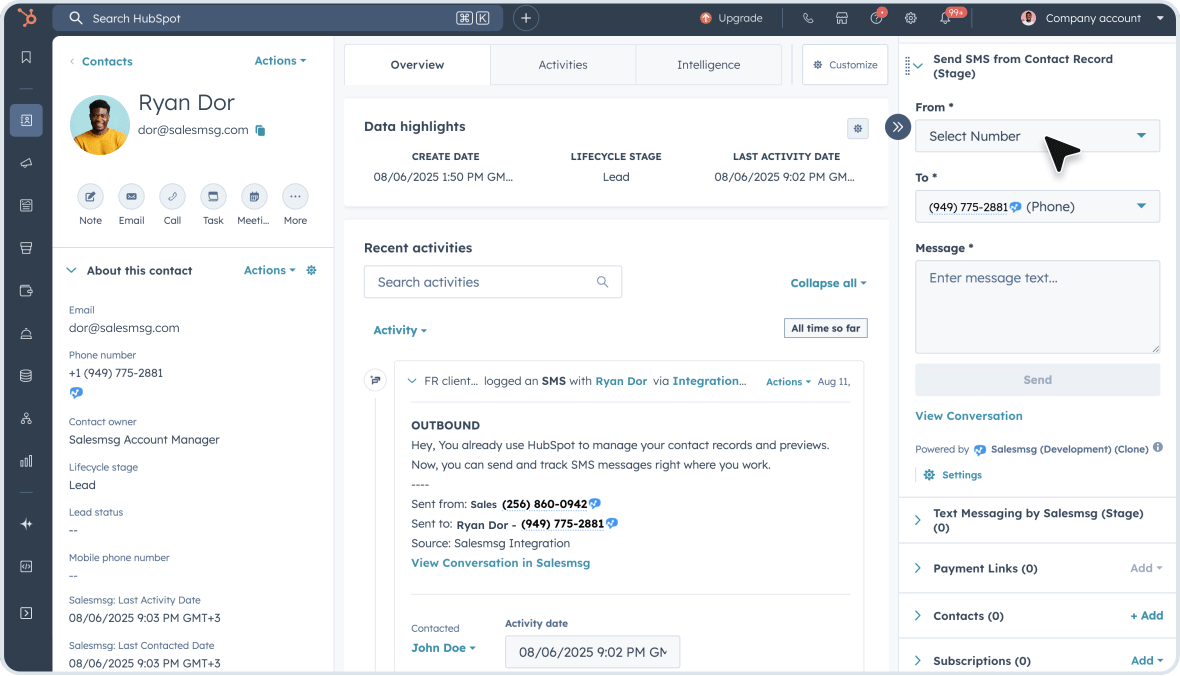Screen dimensions: 1180x676
Task: Create a Note for the contact
Action: click(x=90, y=196)
